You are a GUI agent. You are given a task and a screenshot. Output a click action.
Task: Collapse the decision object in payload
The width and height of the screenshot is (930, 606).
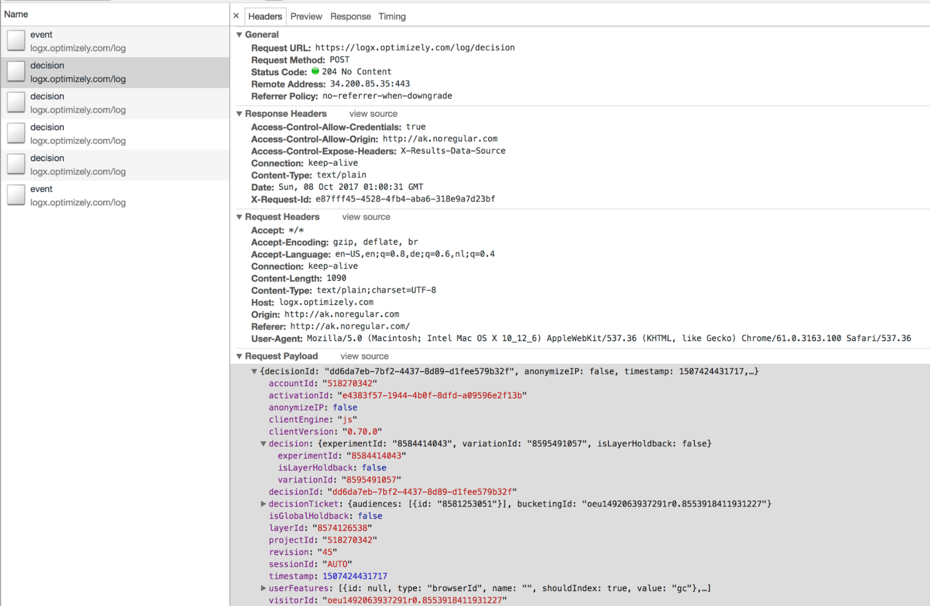click(263, 444)
